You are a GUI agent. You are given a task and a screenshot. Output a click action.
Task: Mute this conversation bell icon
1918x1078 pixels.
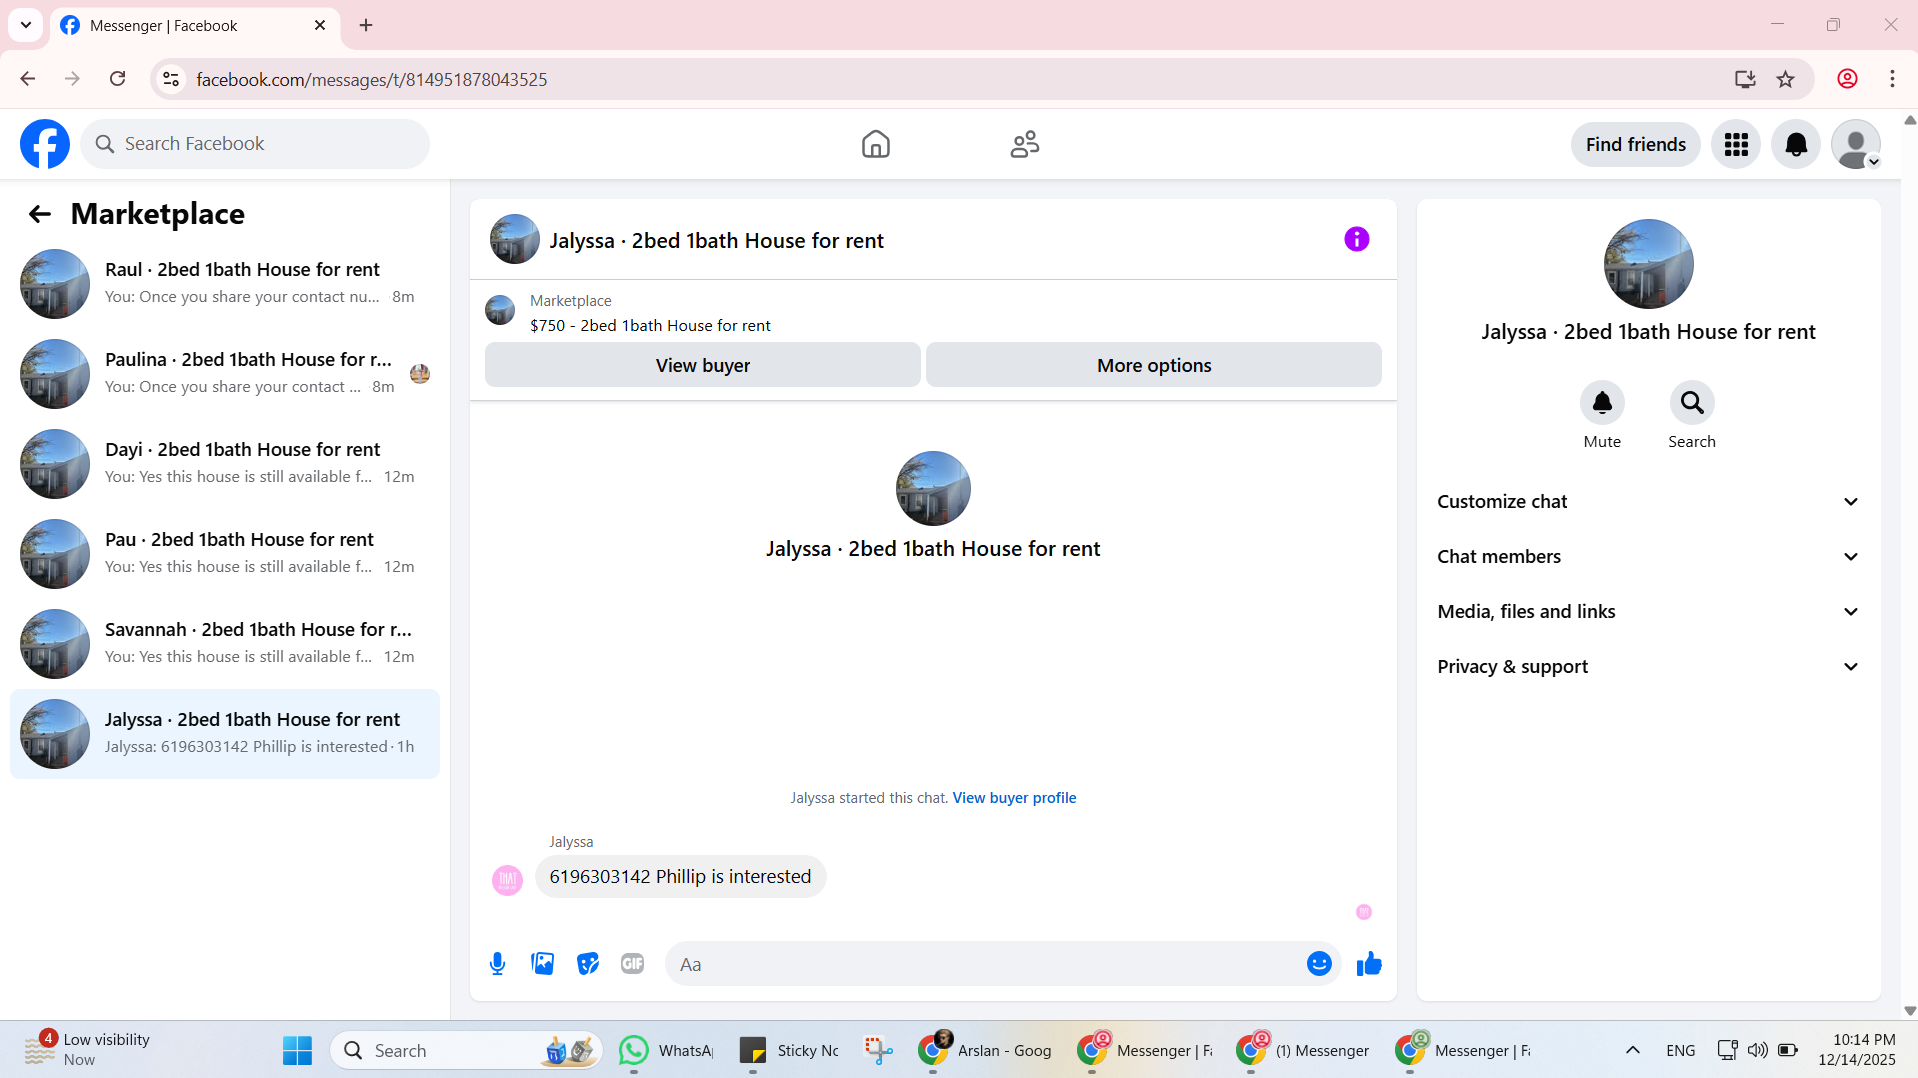tap(1602, 403)
